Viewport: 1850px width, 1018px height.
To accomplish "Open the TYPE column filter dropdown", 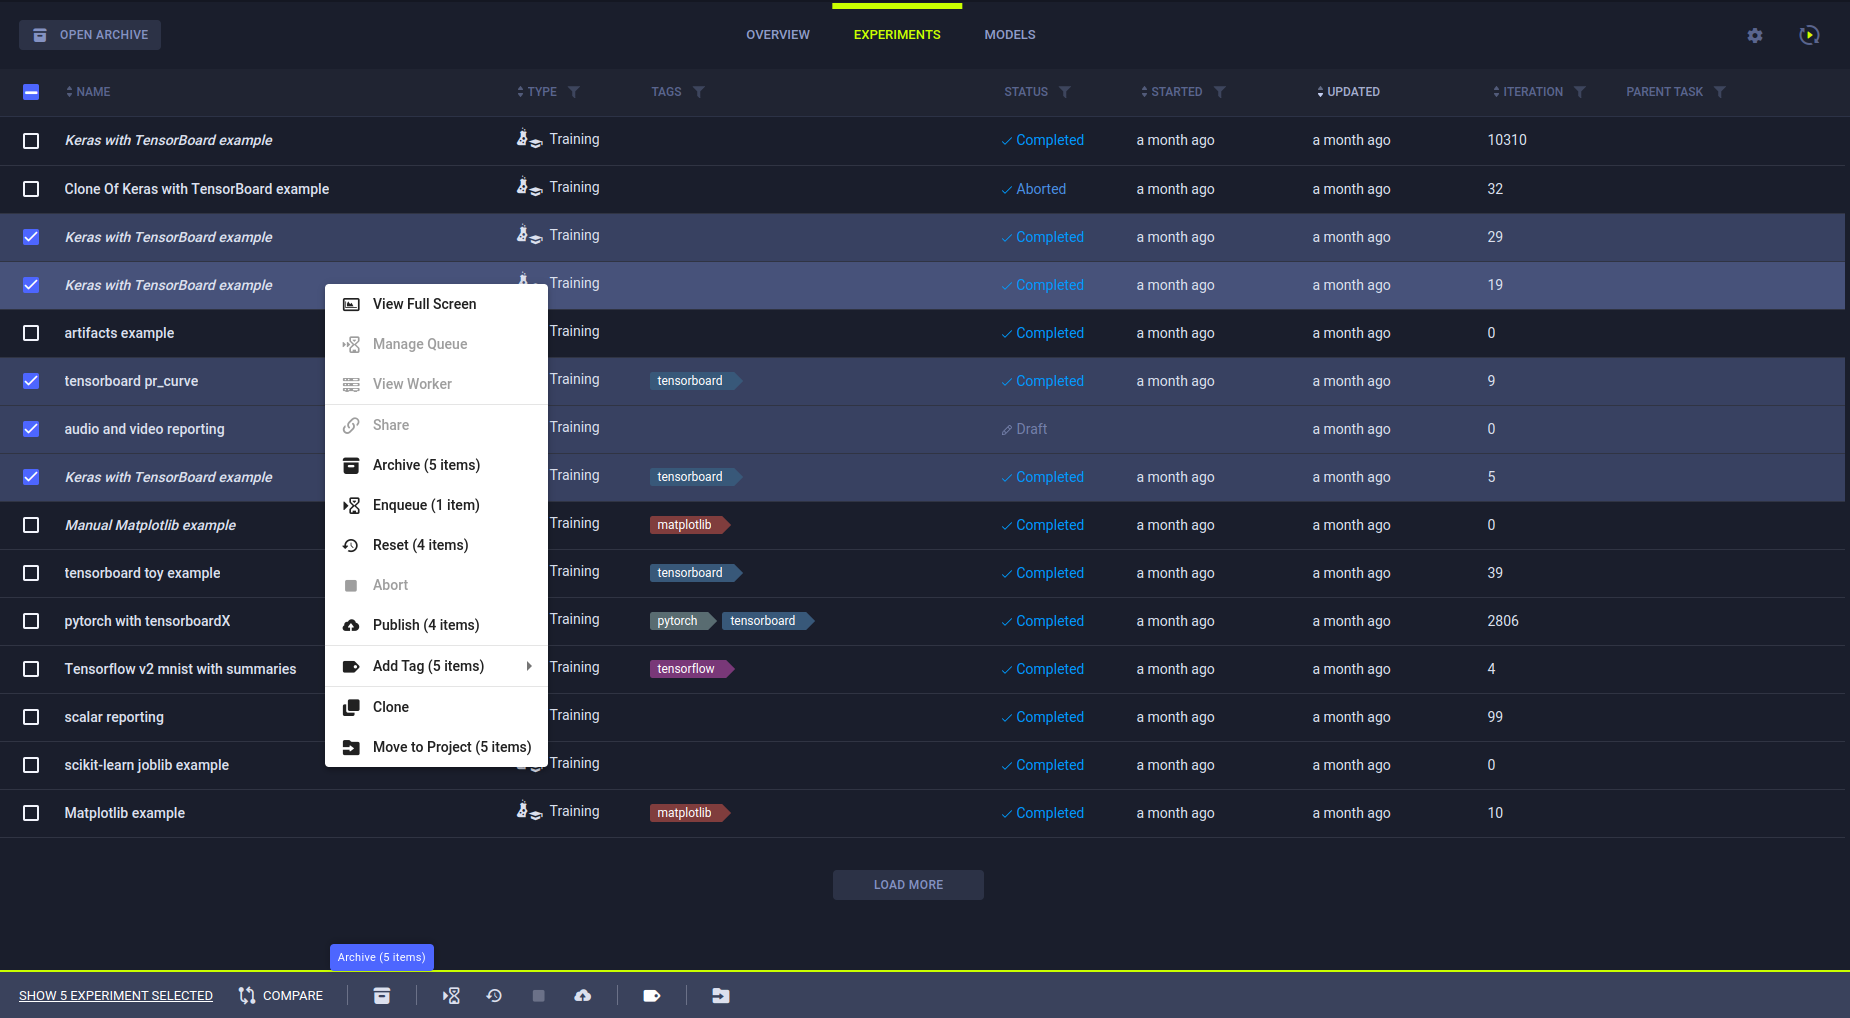I will 574,91.
